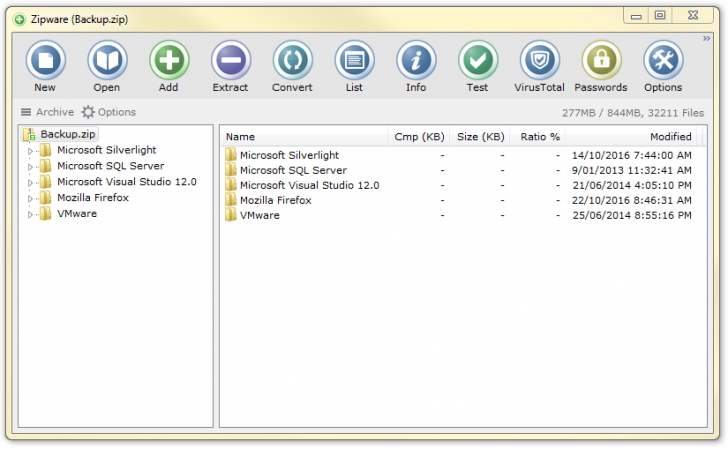Sort by the Name column header
This screenshot has width=728, height=449.
[x=304, y=137]
